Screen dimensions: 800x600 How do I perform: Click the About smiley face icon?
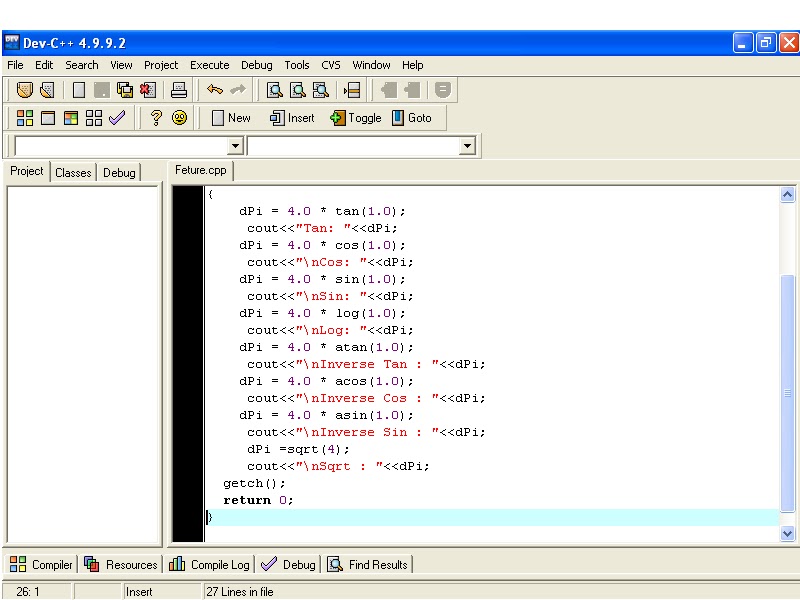pos(179,118)
